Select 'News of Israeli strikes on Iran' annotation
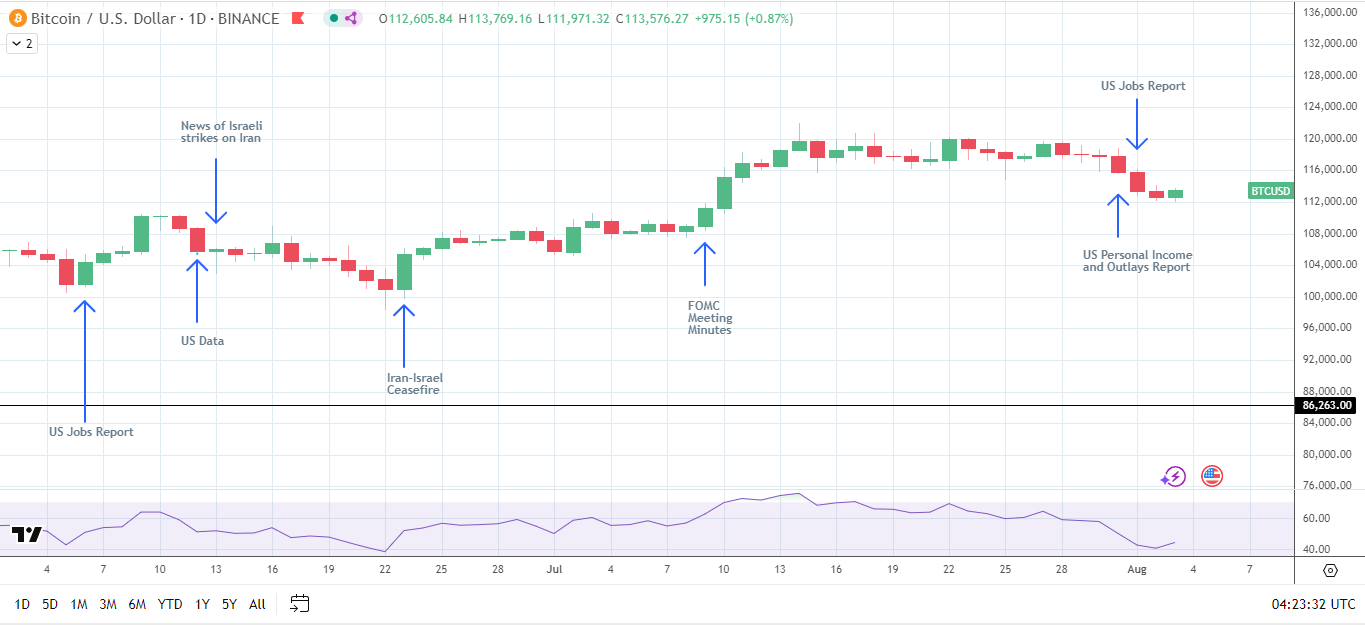The image size is (1365, 625). (221, 132)
